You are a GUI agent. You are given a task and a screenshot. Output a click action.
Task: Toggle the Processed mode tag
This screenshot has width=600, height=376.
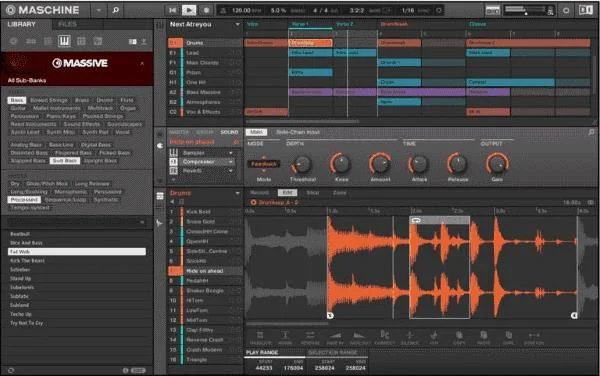(24, 200)
